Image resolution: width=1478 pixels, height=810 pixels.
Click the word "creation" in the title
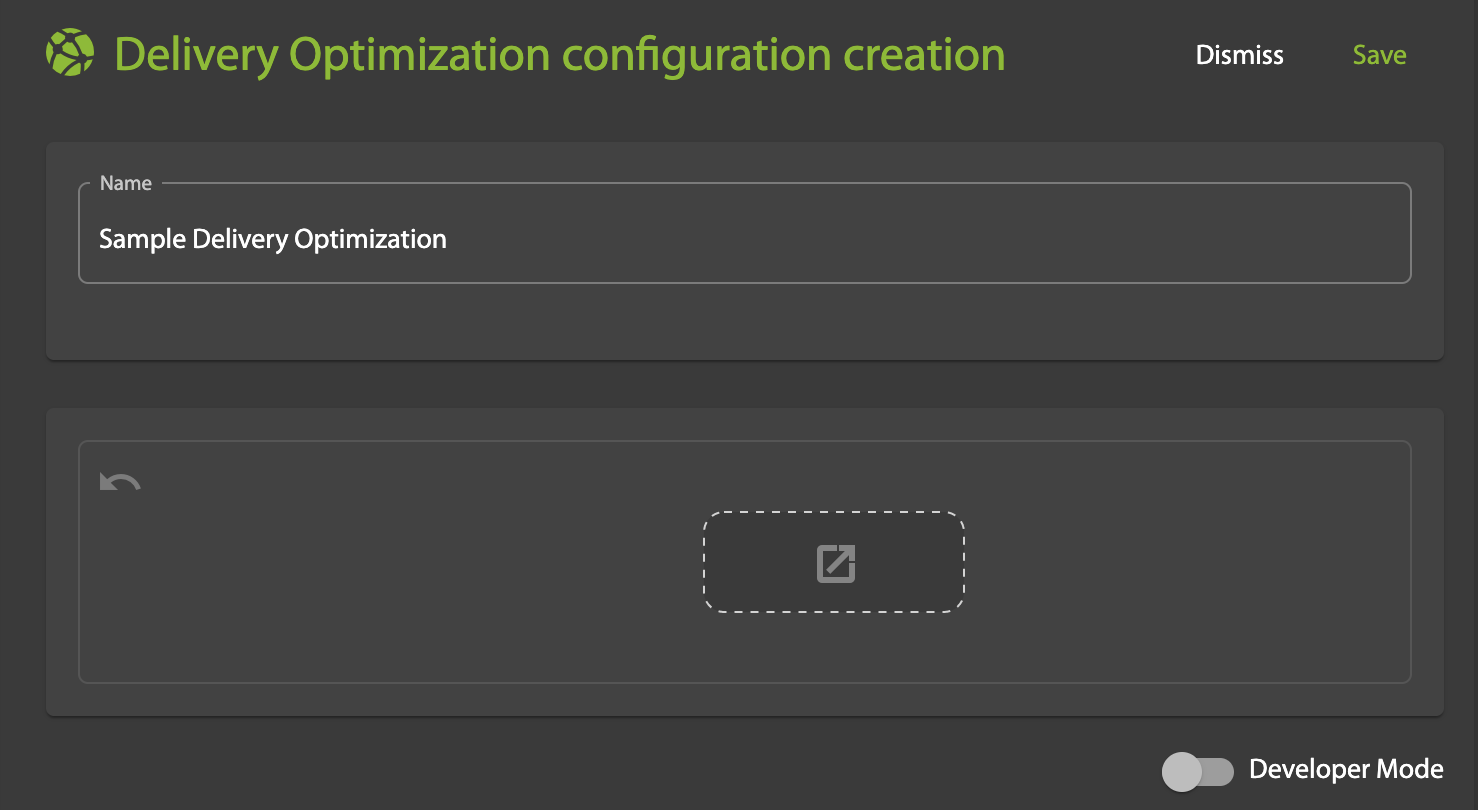tap(923, 55)
